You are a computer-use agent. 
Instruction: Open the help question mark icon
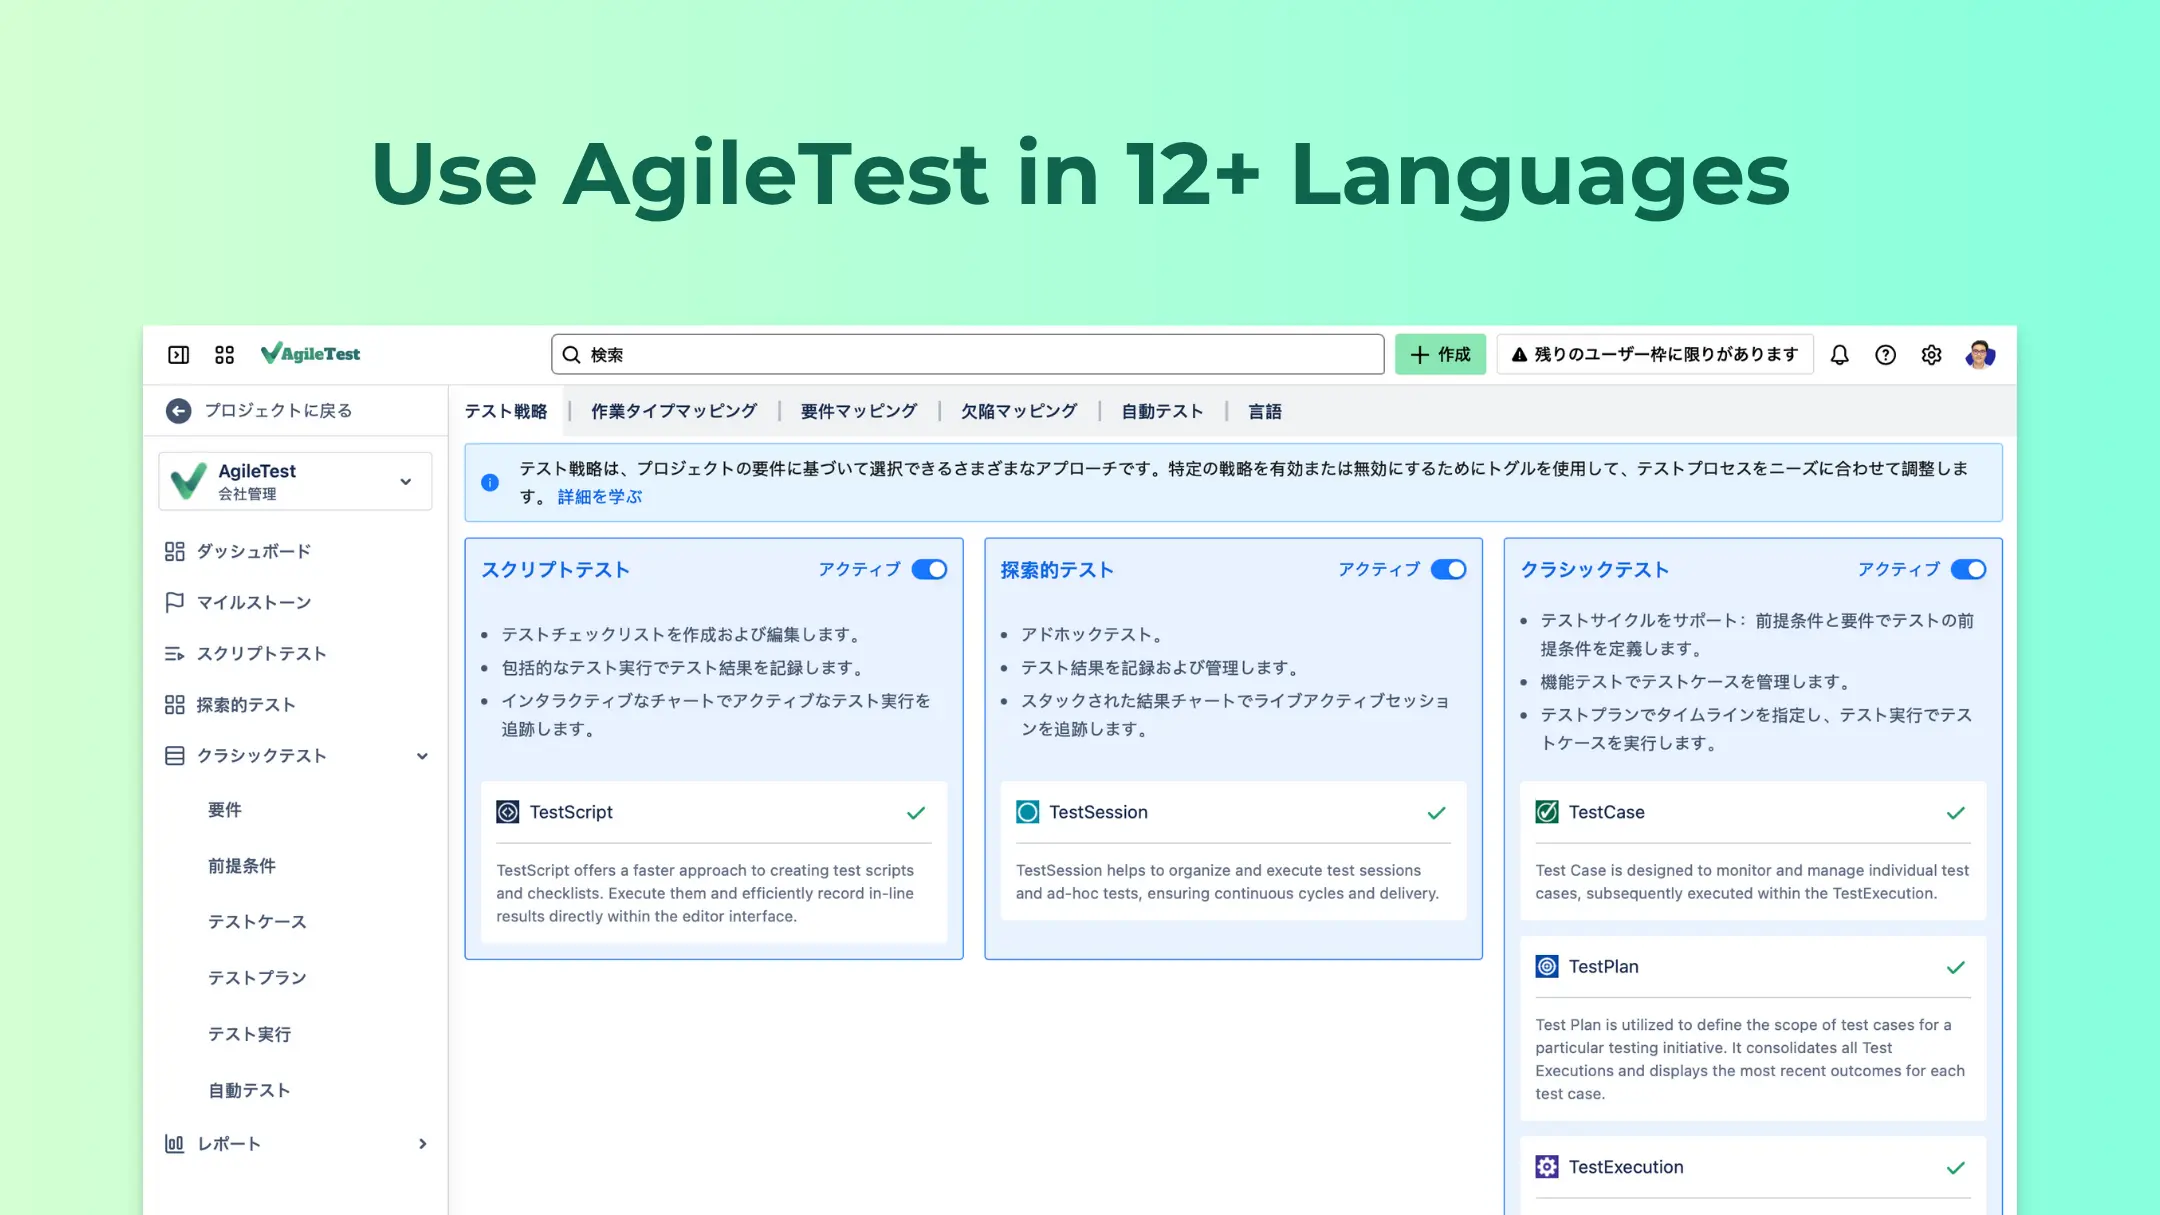(x=1885, y=355)
